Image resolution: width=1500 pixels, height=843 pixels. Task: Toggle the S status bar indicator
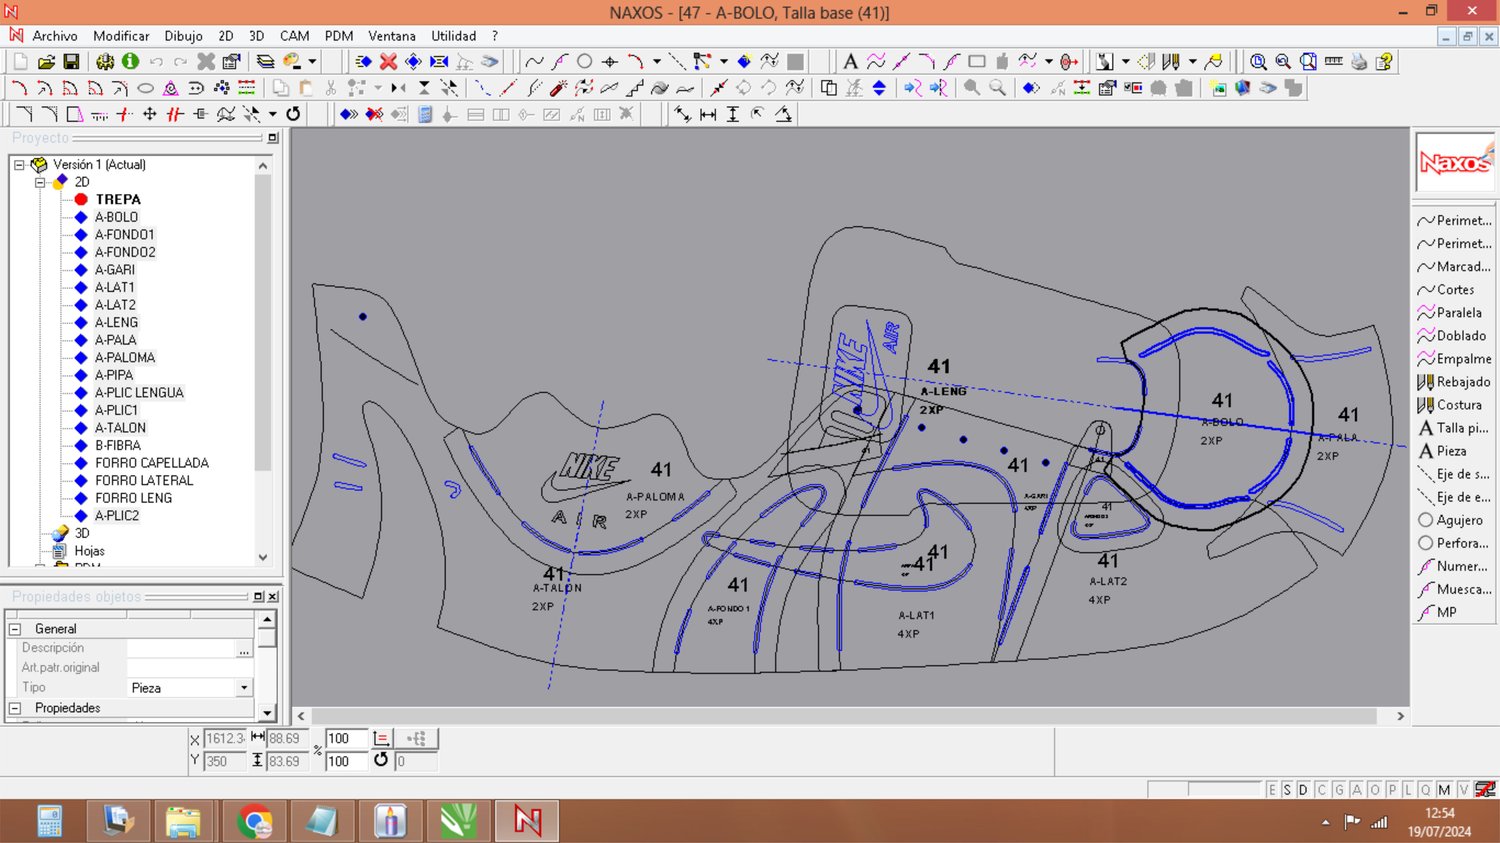1287,790
